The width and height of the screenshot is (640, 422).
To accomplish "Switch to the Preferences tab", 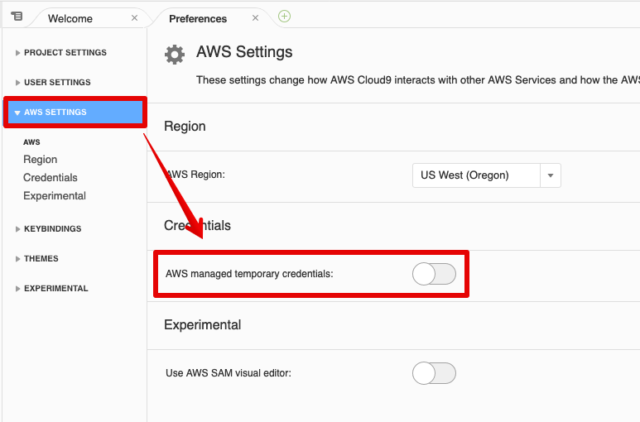I will pyautogui.click(x=198, y=19).
